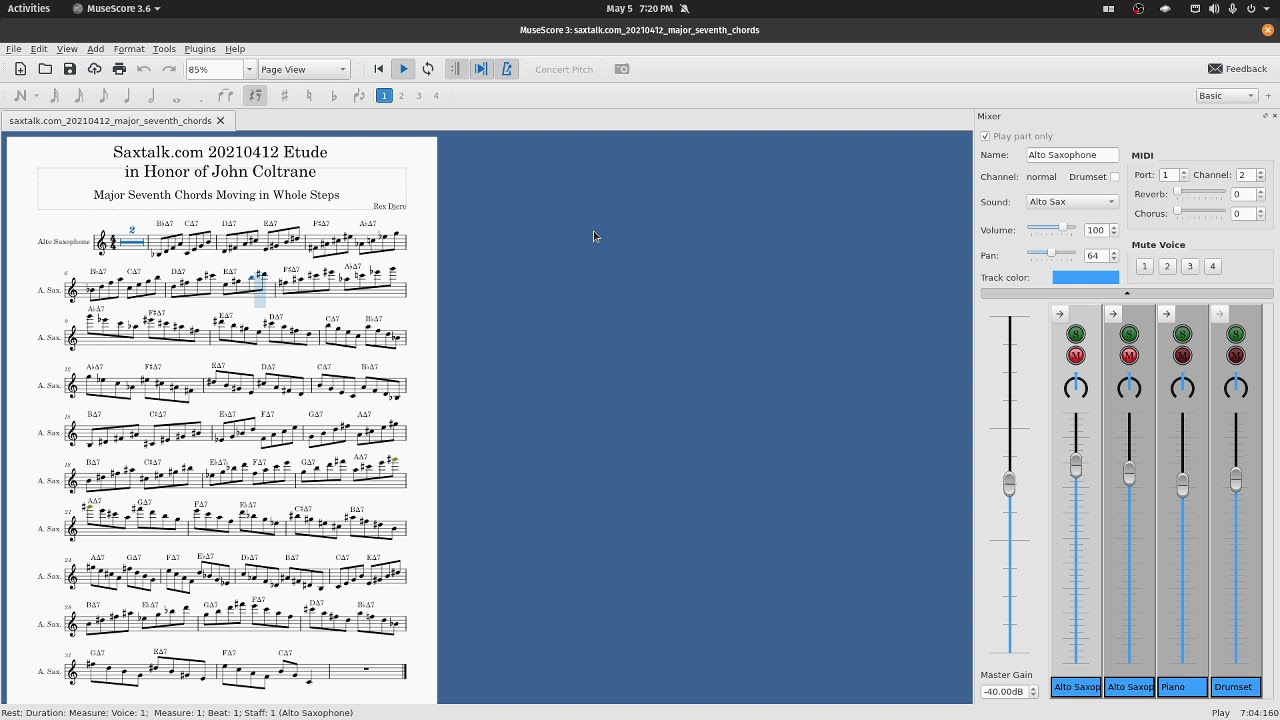Select Voice 1 in note toolbar

[383, 96]
